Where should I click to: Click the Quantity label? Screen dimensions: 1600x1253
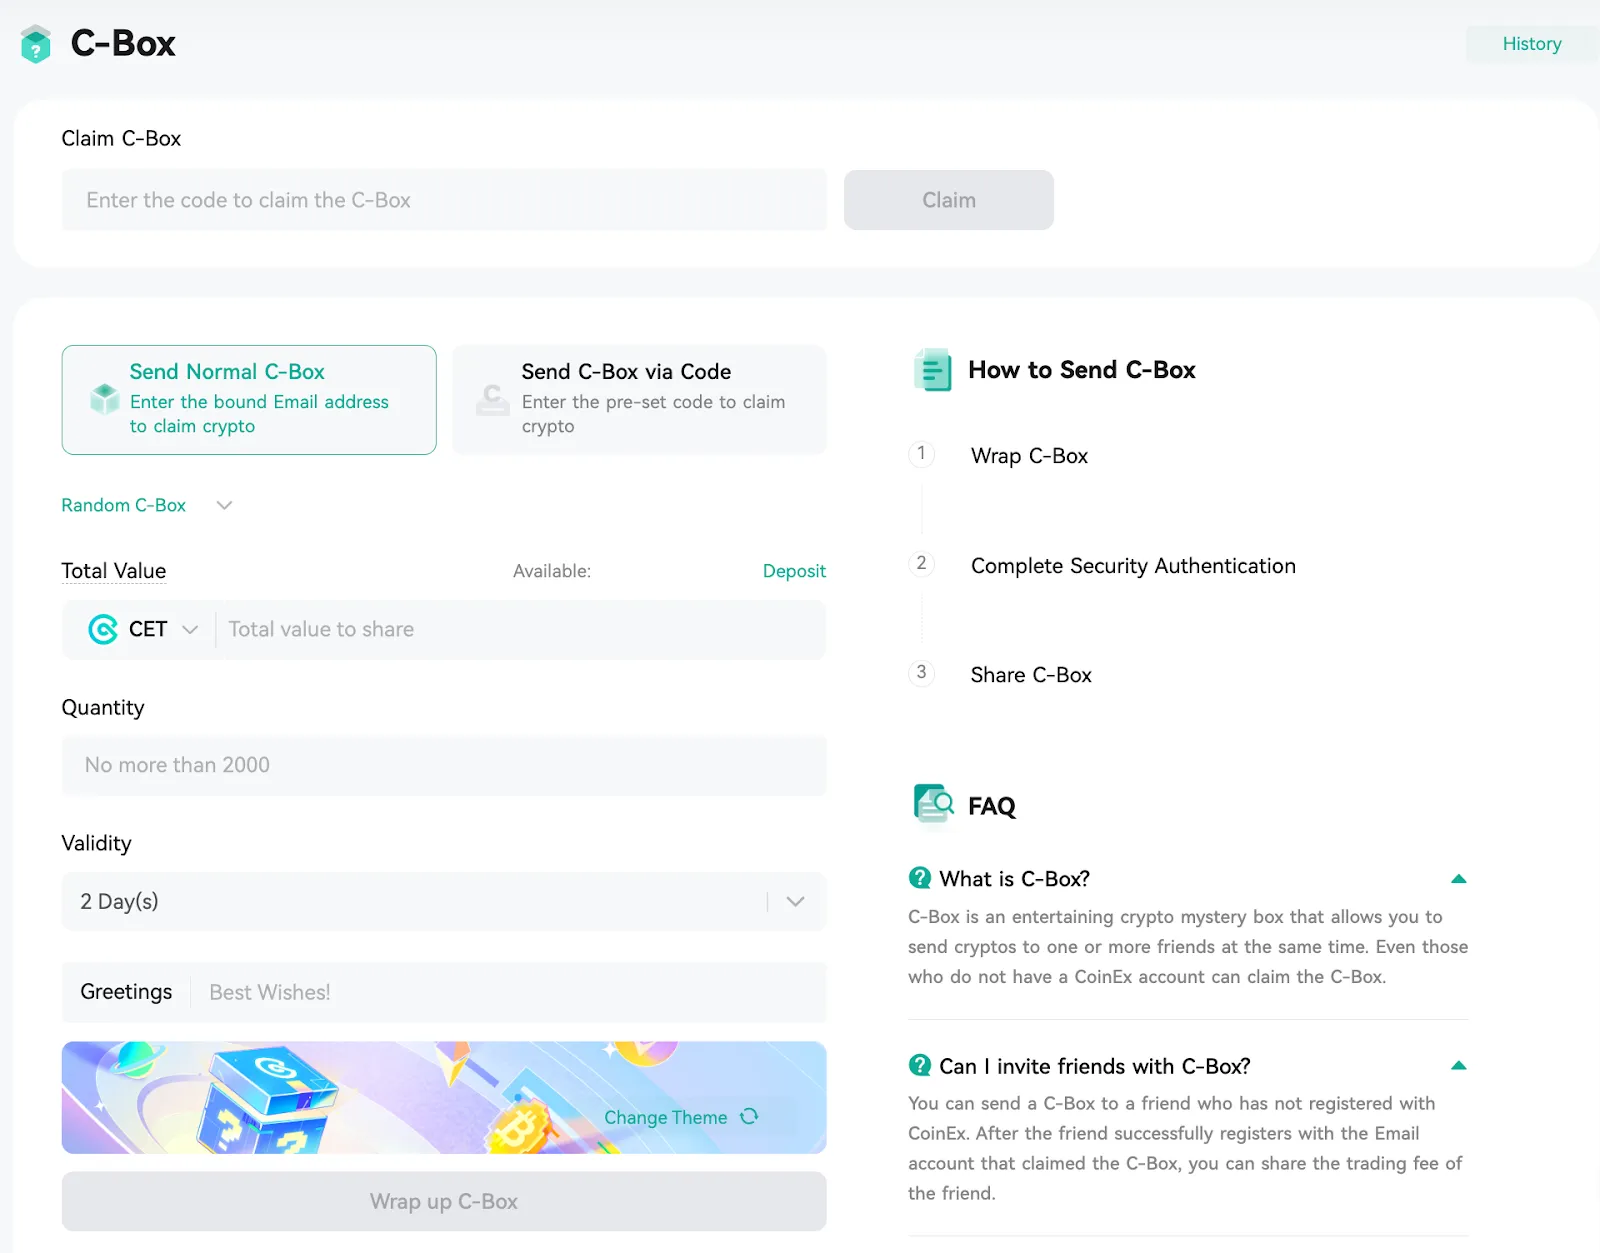(x=103, y=708)
